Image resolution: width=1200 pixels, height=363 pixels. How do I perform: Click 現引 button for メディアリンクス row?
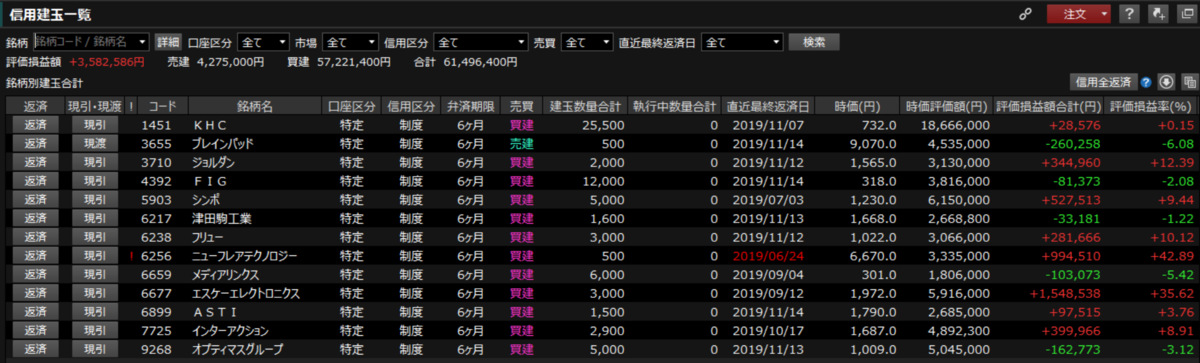coord(94,274)
